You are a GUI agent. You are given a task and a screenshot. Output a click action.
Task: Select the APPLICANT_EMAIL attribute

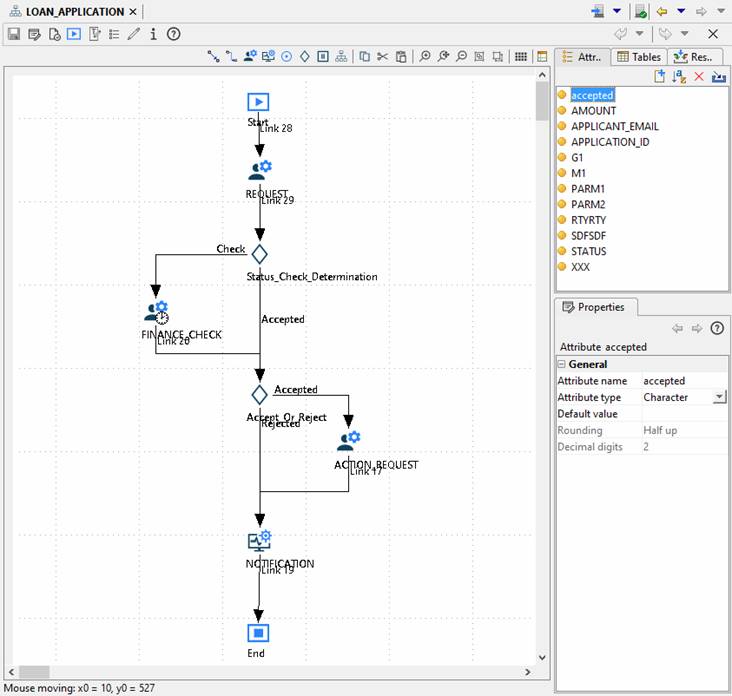tap(614, 126)
